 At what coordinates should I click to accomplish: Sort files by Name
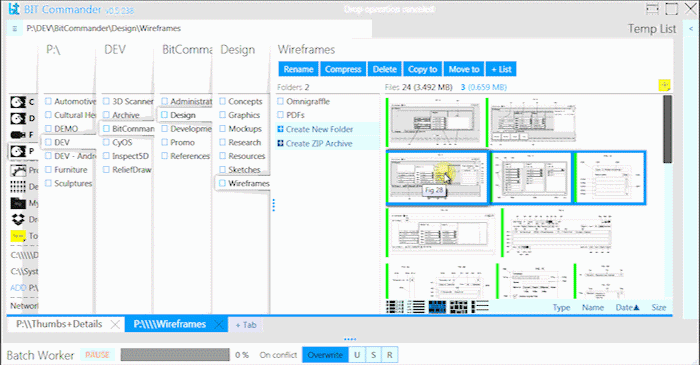pyautogui.click(x=593, y=307)
